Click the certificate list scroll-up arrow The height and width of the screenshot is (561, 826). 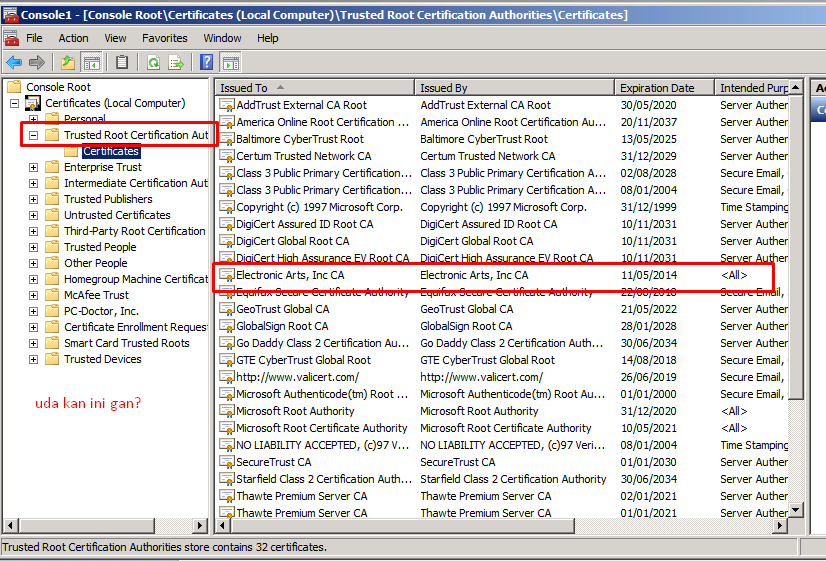tap(795, 87)
